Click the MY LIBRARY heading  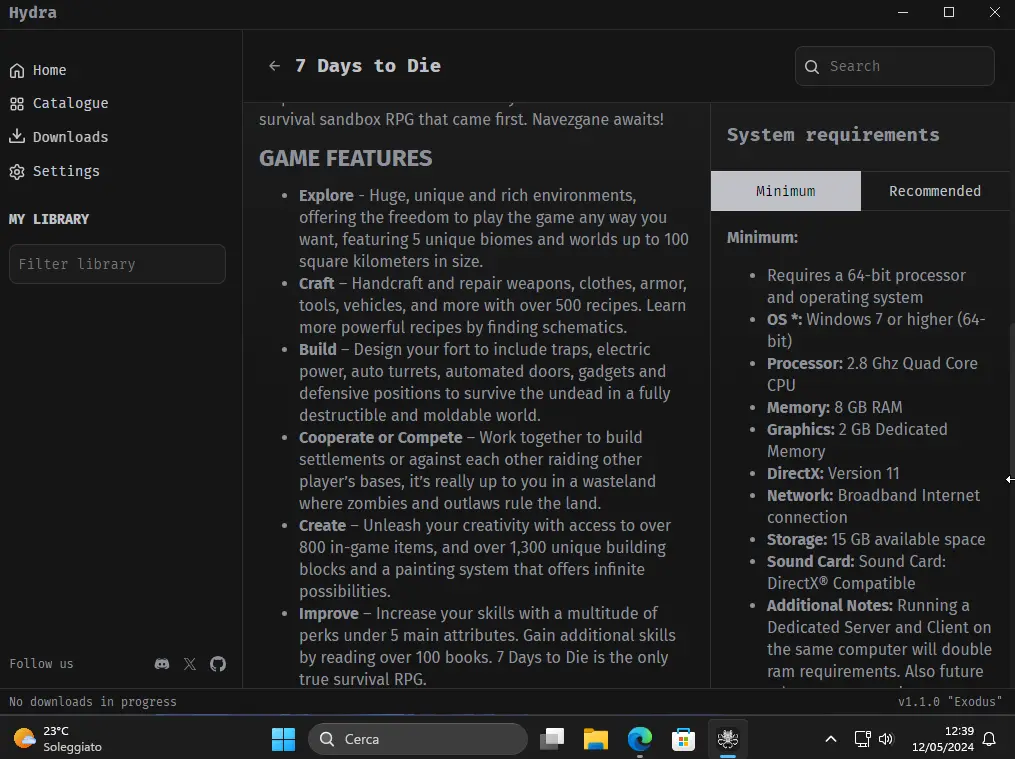point(49,219)
